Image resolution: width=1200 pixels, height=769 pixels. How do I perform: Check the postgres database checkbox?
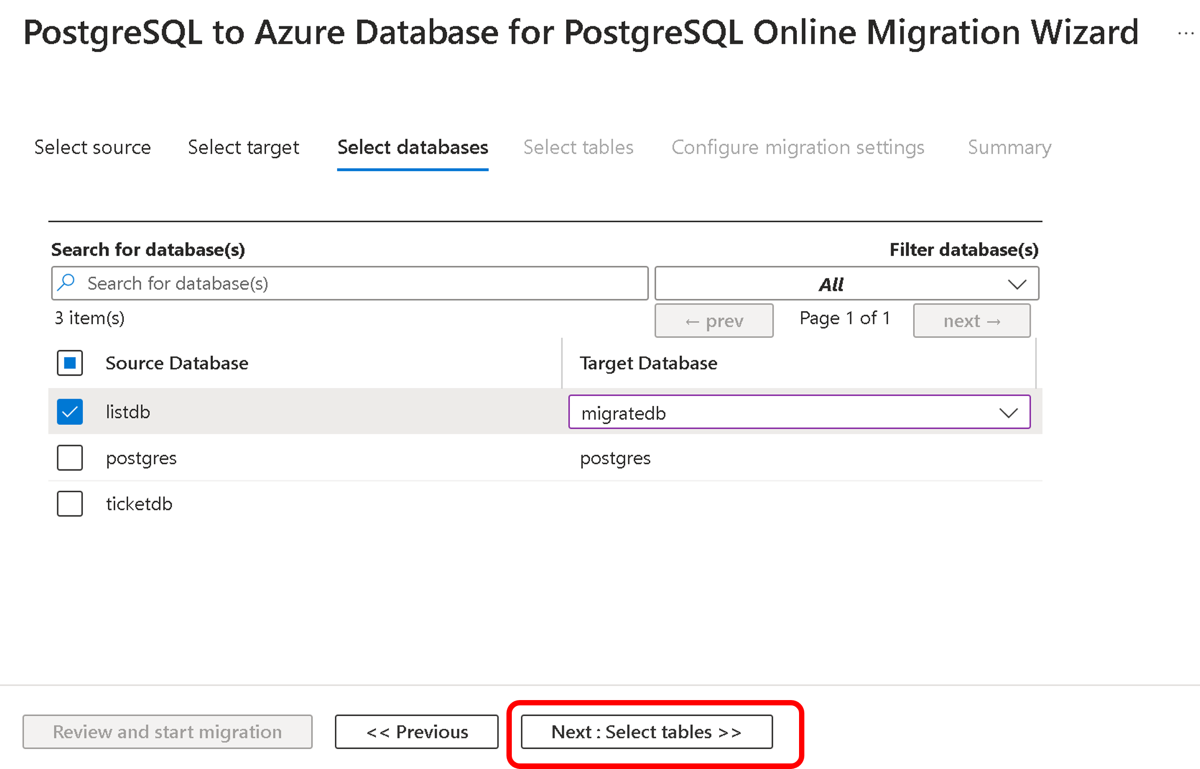point(70,458)
